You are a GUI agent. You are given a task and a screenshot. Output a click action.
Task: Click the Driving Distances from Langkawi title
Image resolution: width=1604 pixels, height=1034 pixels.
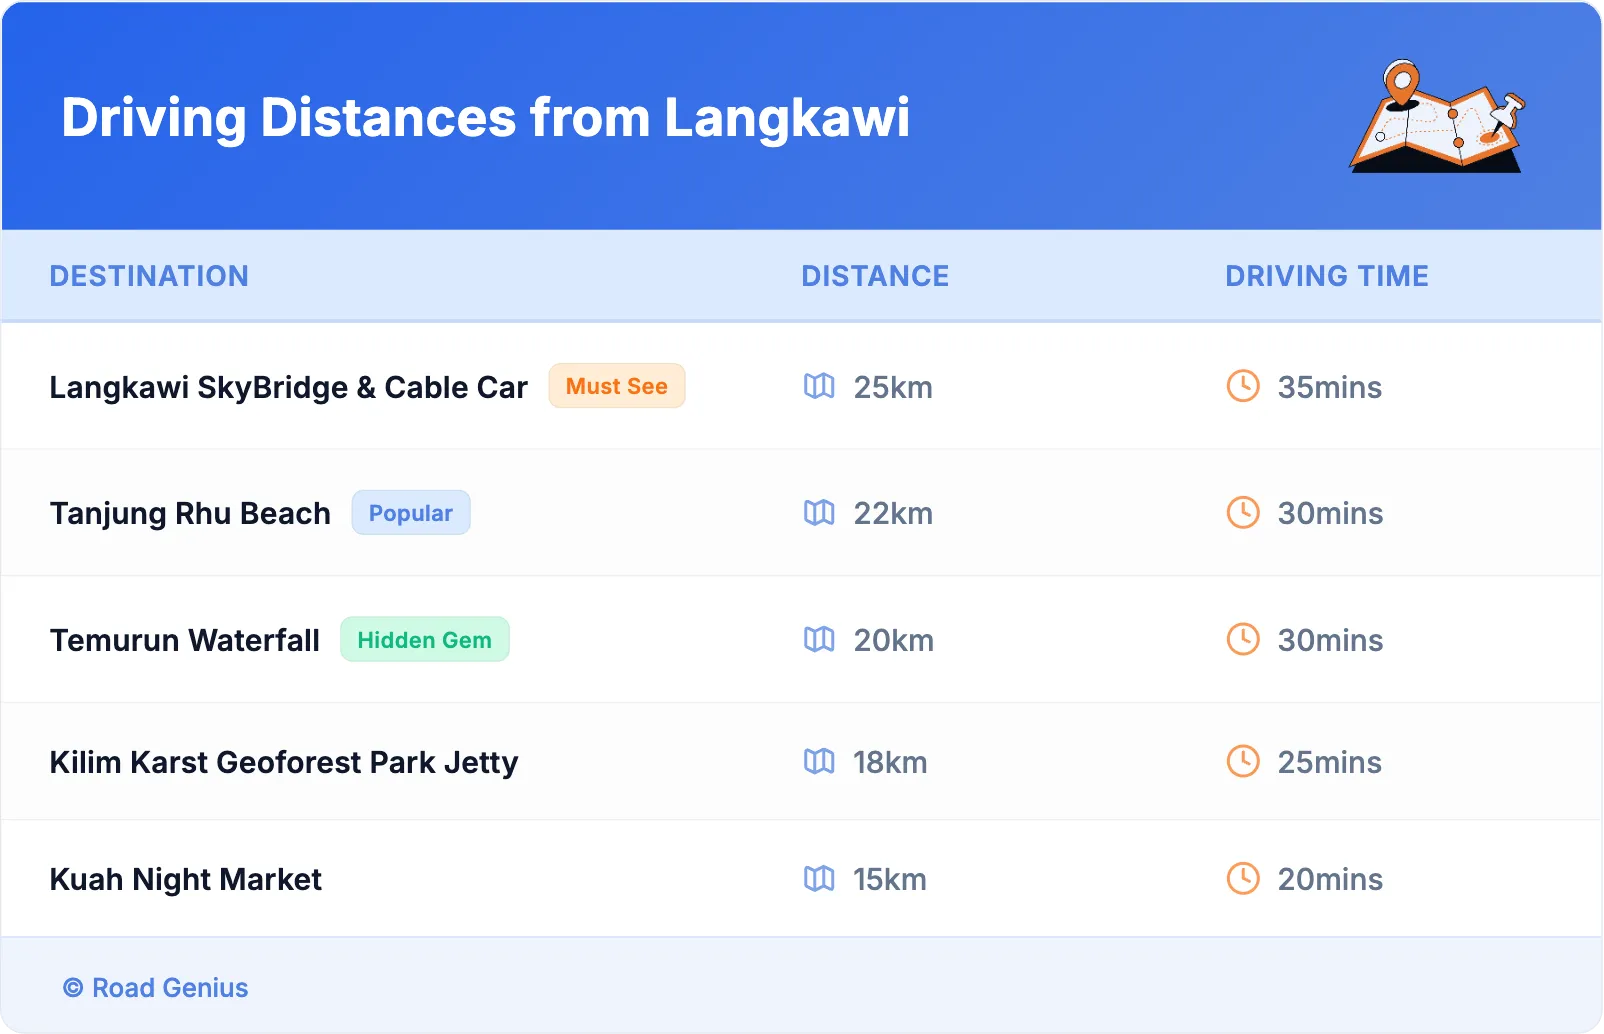tap(486, 118)
